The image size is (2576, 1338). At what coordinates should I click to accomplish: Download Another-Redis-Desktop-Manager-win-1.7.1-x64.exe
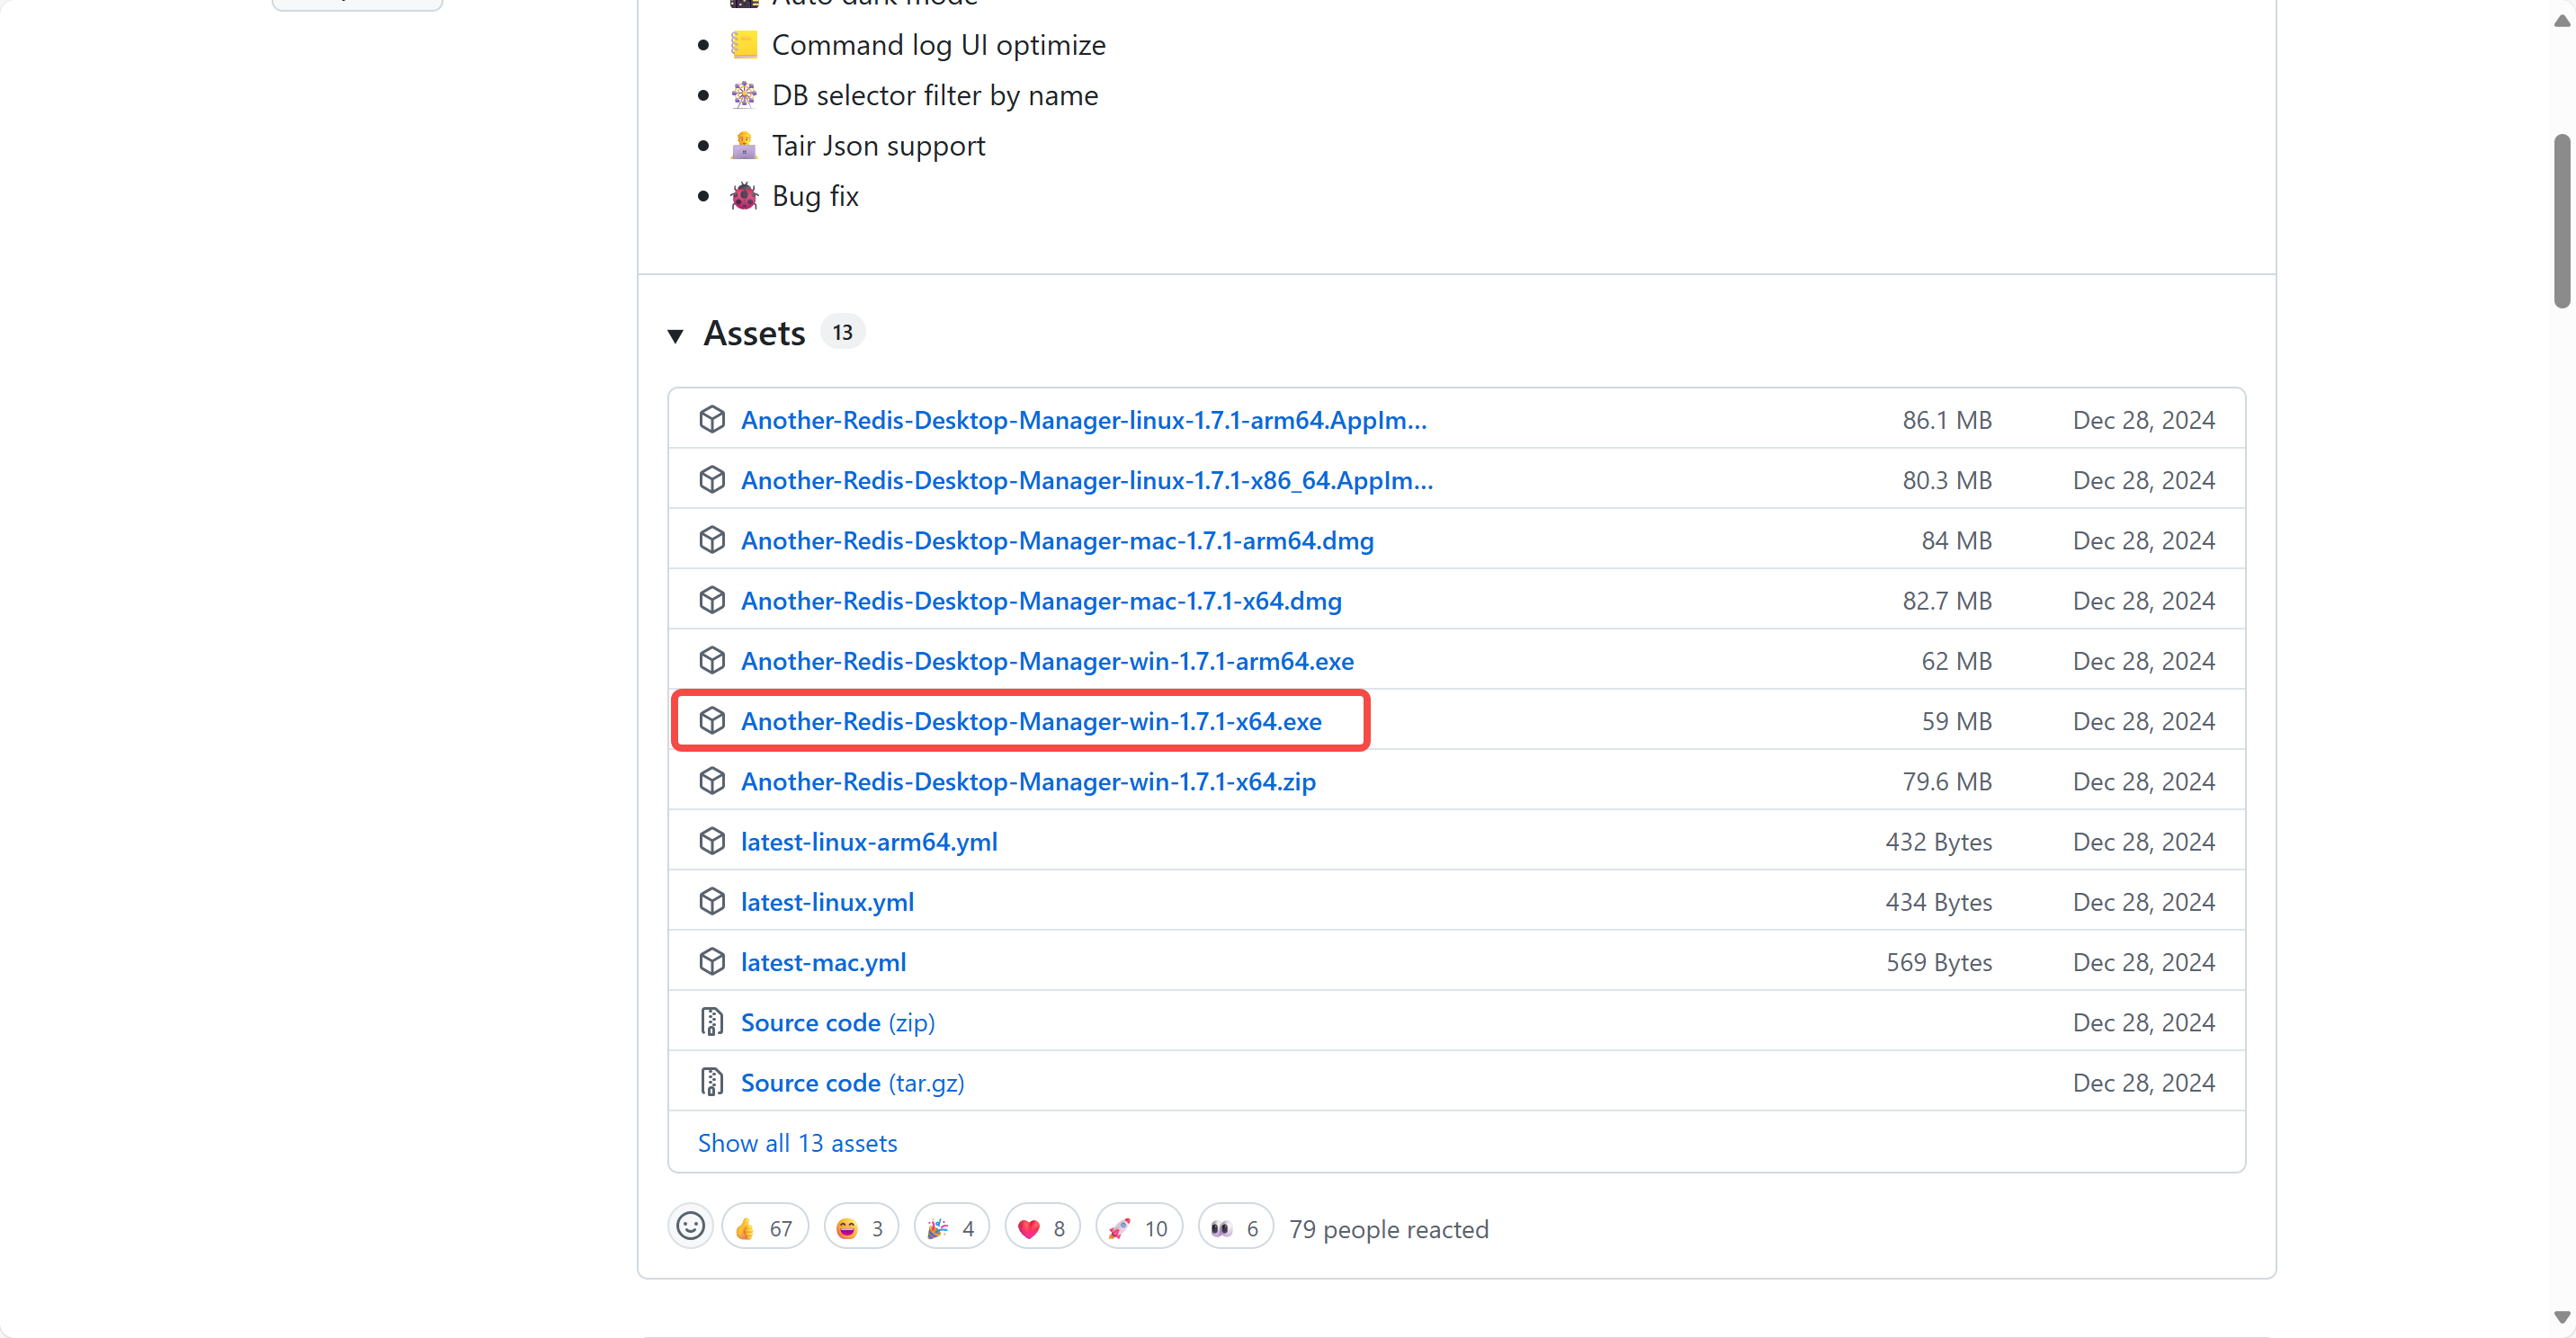[x=1031, y=721]
